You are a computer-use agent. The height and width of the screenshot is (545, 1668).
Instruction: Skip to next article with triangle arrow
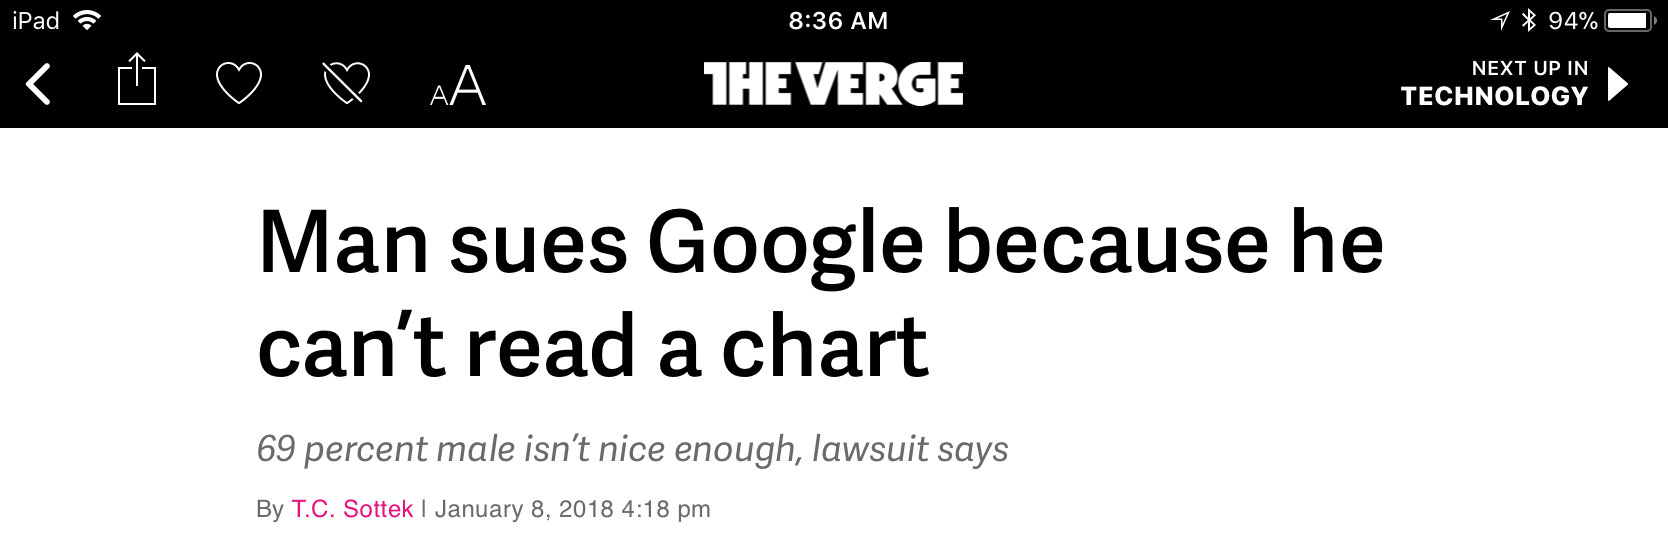pyautogui.click(x=1618, y=84)
